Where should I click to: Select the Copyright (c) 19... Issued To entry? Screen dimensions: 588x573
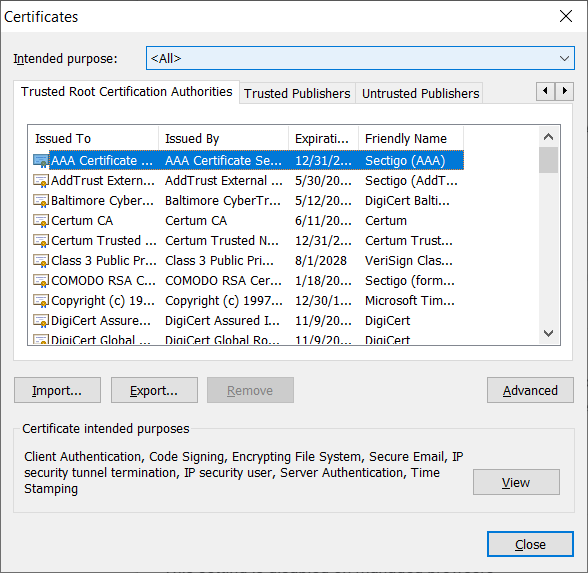(103, 301)
